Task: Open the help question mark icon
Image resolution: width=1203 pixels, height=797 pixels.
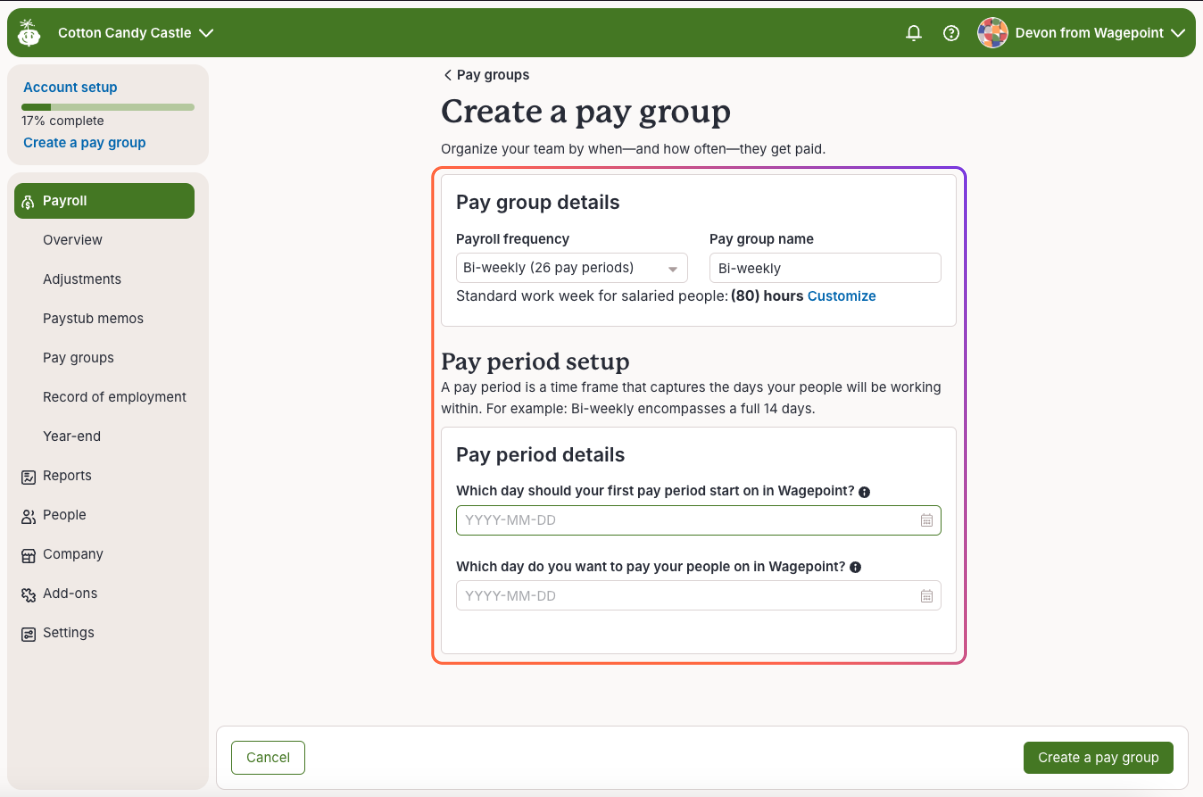Action: click(x=951, y=33)
